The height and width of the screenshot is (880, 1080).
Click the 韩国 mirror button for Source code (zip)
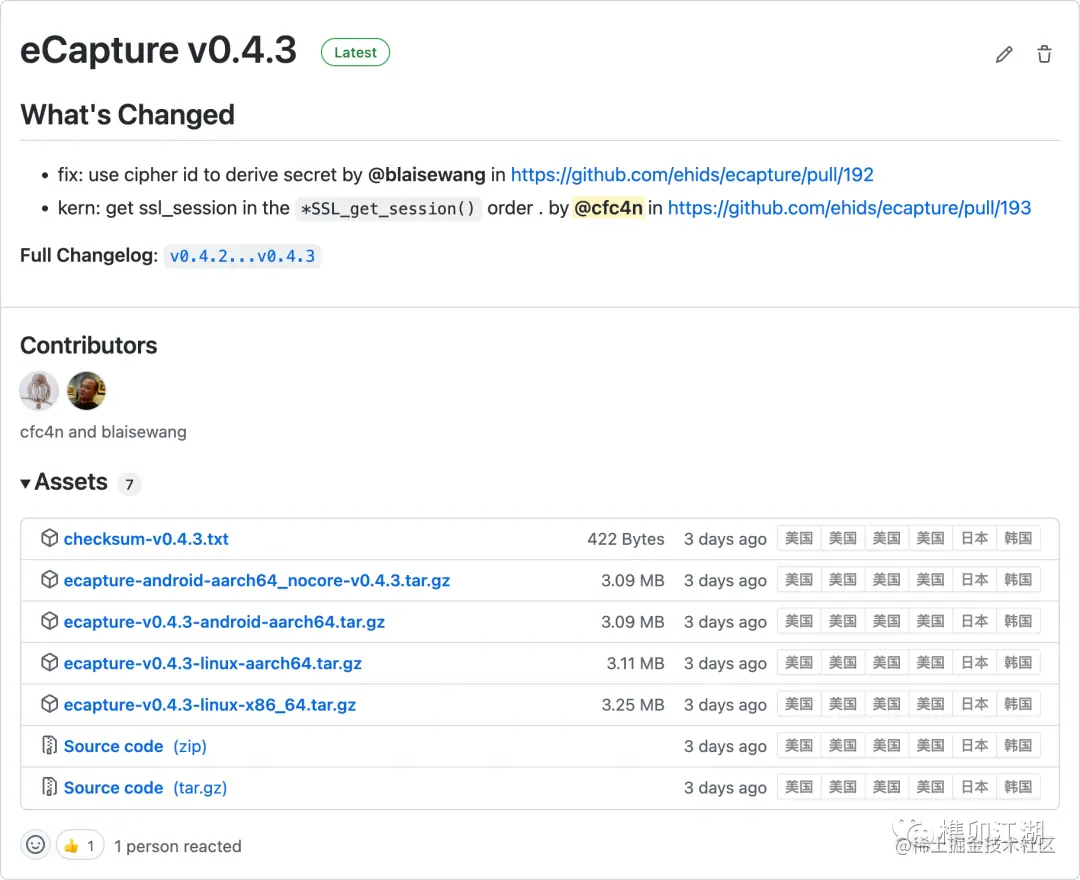pyautogui.click(x=1018, y=746)
